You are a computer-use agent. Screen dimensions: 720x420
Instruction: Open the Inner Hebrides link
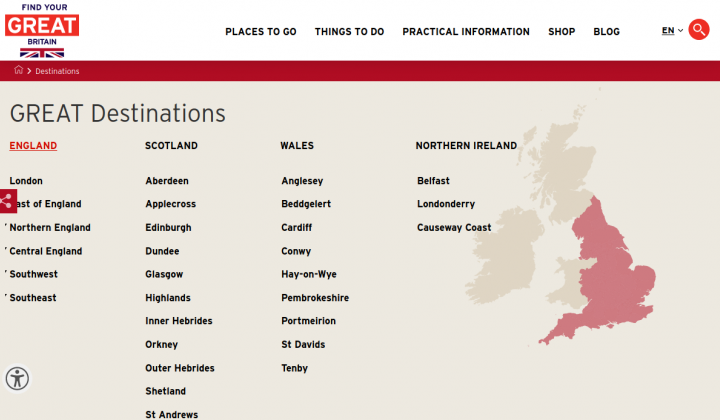179,321
